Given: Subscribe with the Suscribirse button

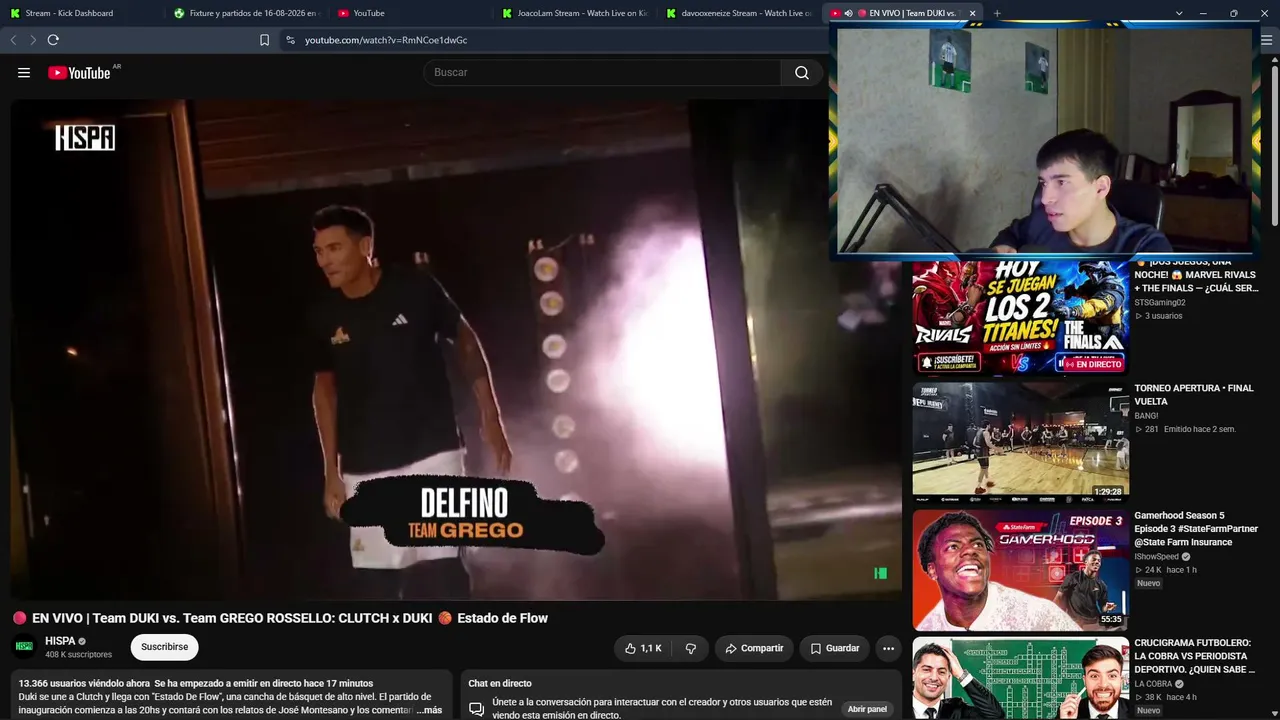Looking at the screenshot, I should 164,647.
